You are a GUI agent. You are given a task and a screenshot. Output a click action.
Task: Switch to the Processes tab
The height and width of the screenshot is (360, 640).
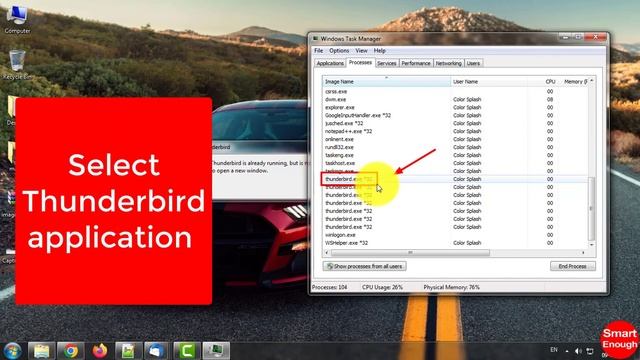click(360, 62)
